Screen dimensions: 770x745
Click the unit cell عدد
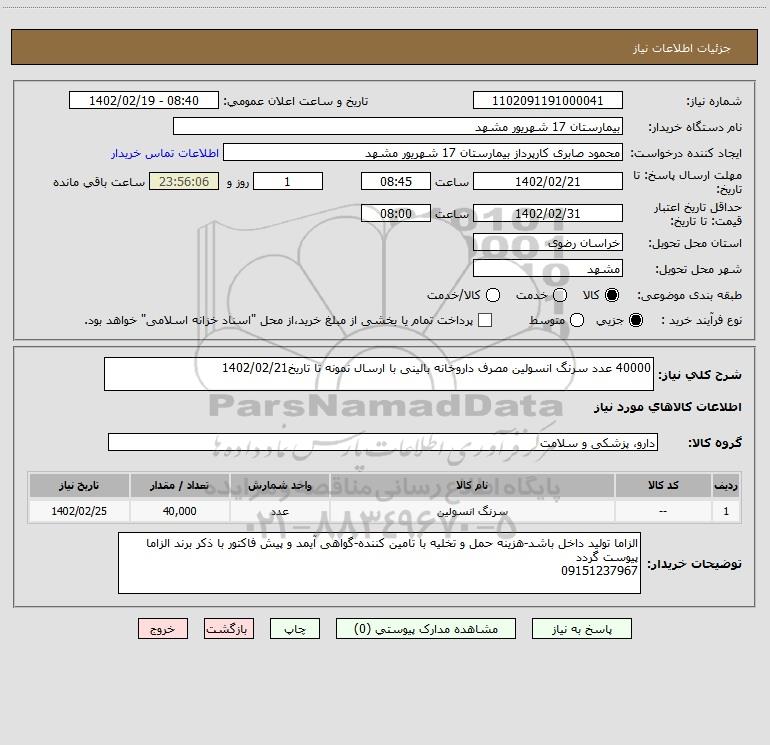tap(279, 511)
